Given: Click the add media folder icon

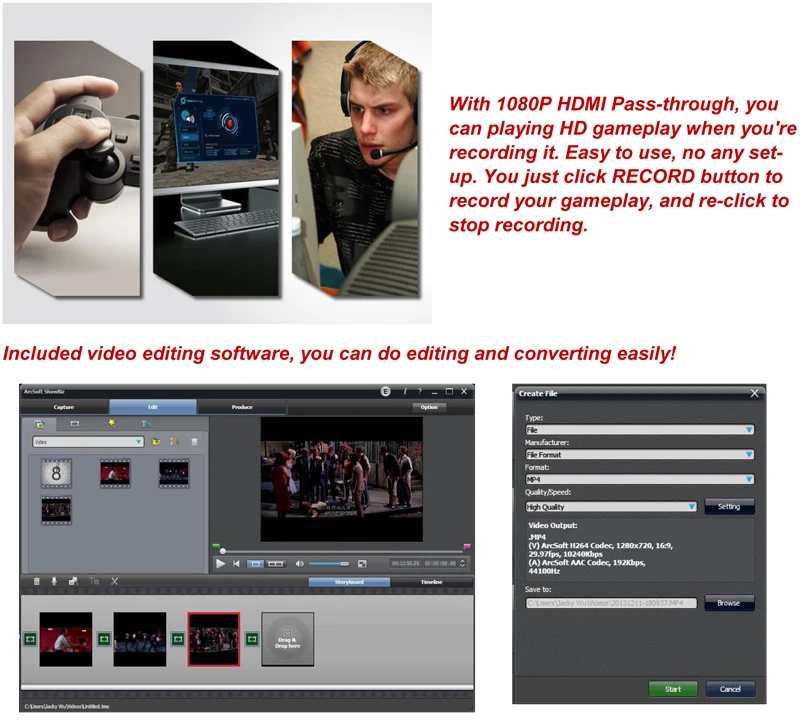Looking at the screenshot, I should 157,441.
